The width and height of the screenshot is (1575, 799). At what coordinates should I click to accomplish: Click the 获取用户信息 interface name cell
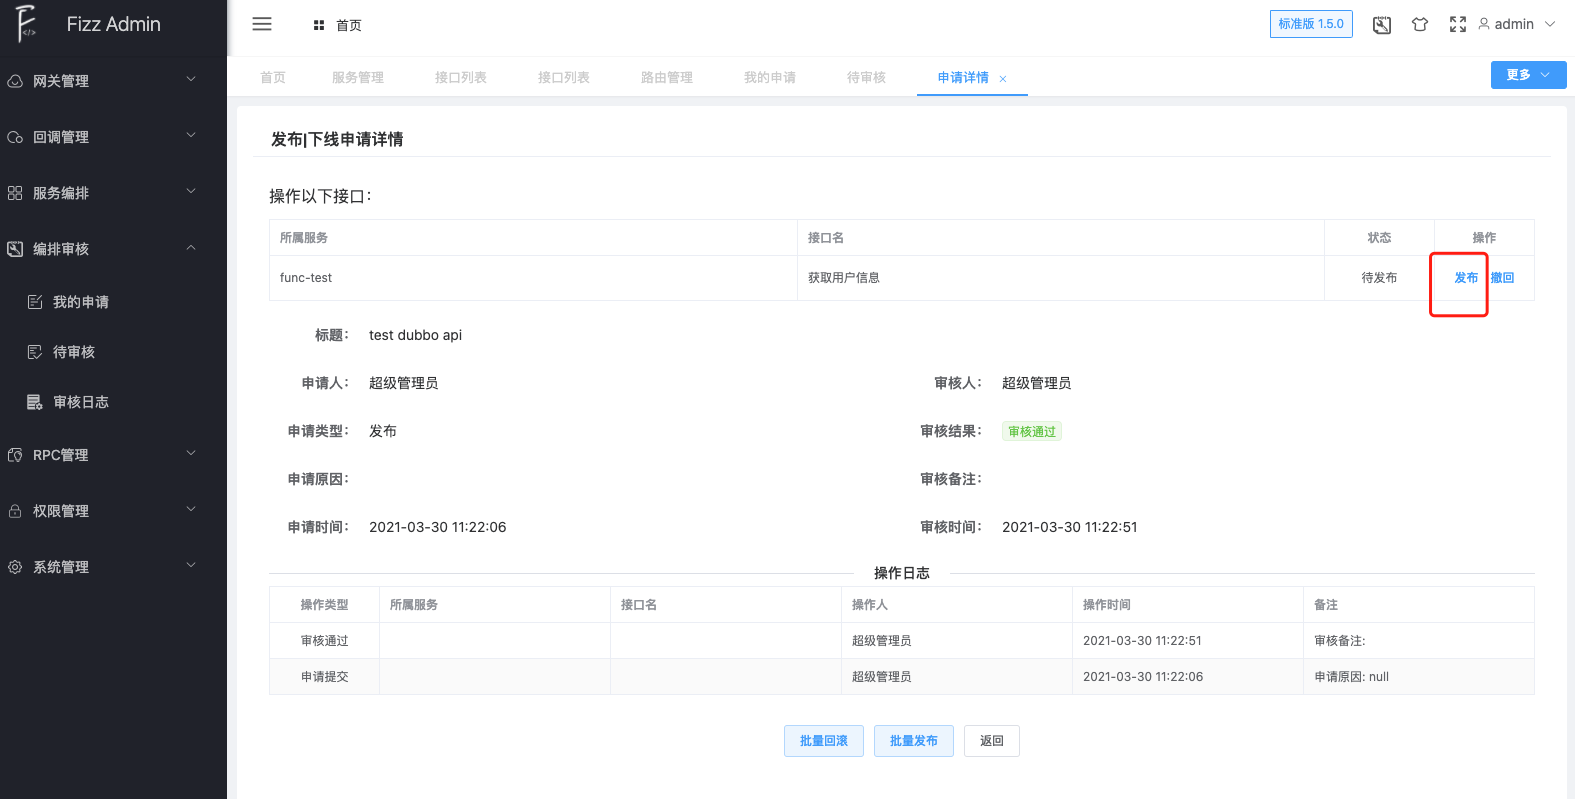pos(1061,278)
